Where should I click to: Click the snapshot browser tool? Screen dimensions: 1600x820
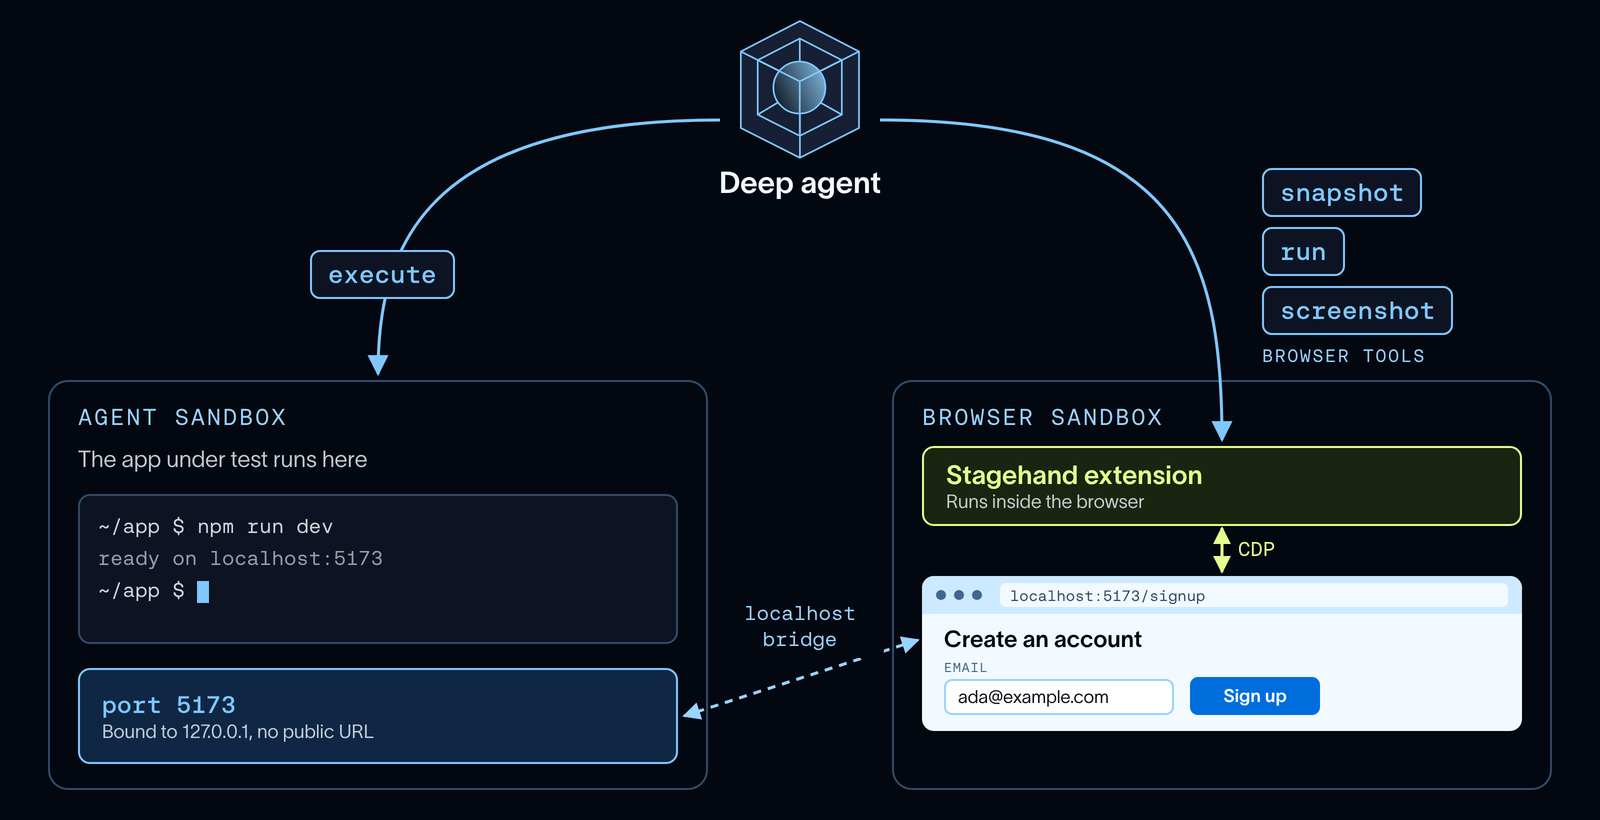1341,192
